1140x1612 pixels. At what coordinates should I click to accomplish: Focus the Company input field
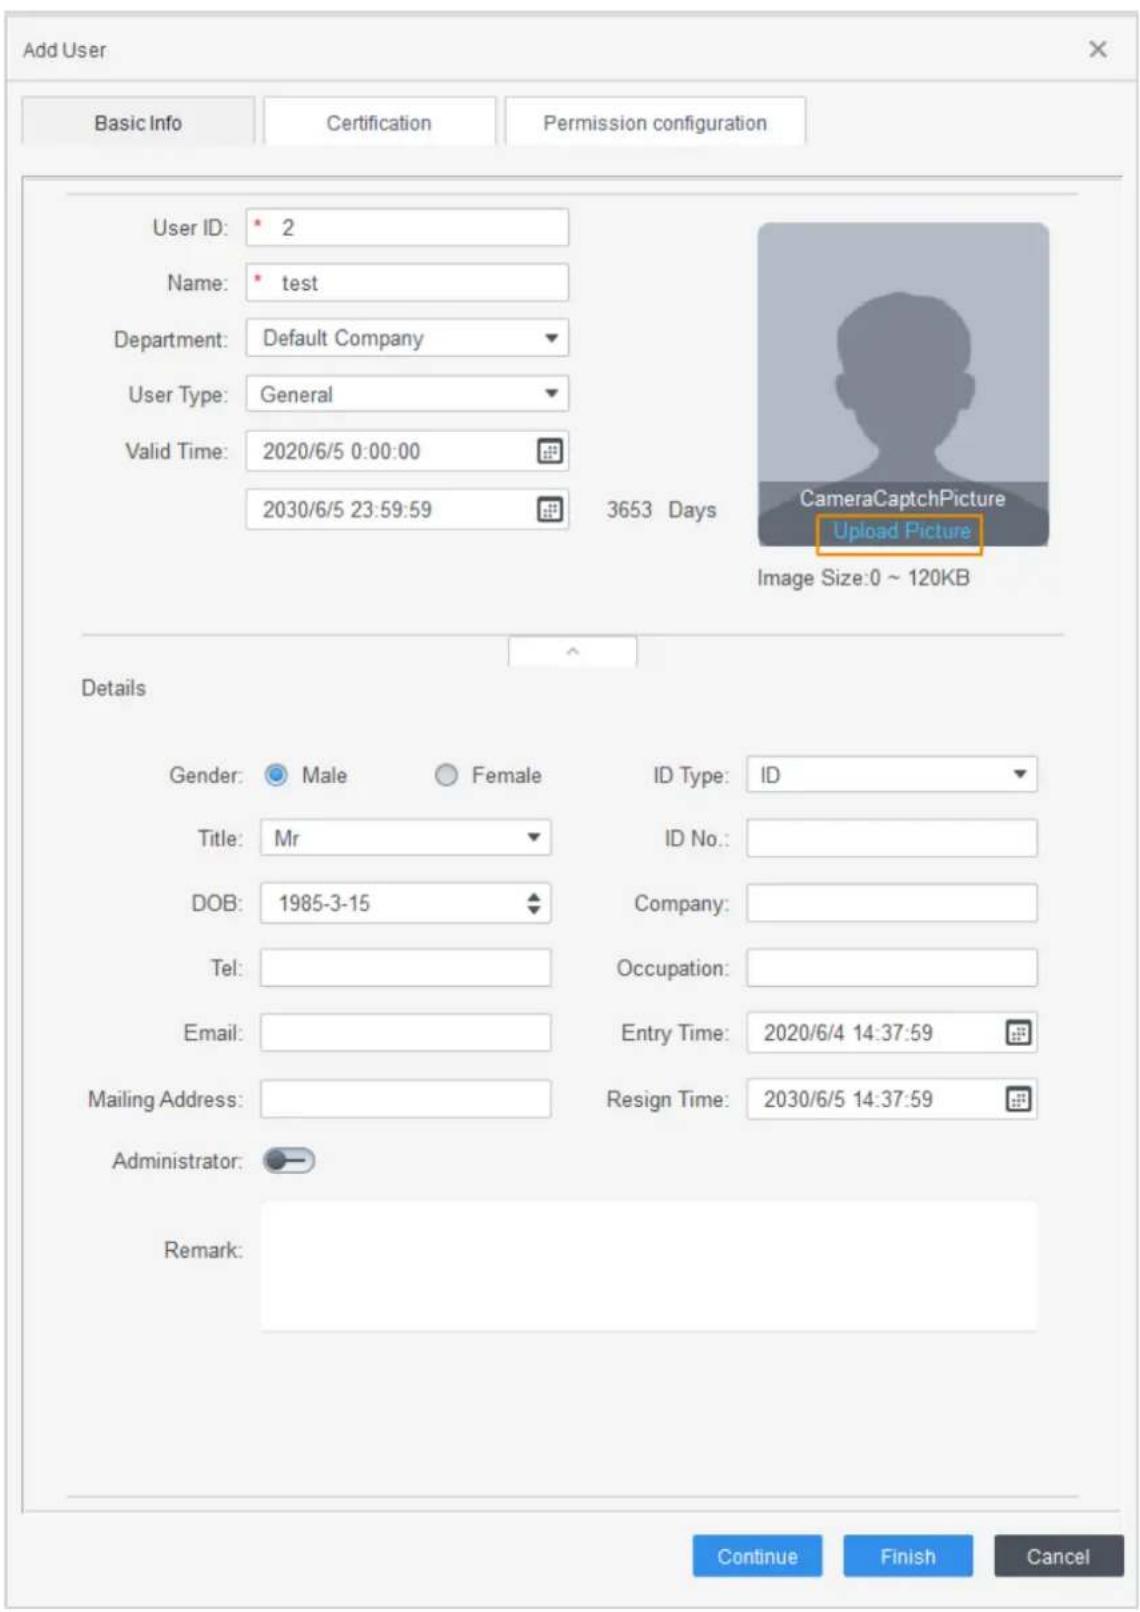point(891,903)
